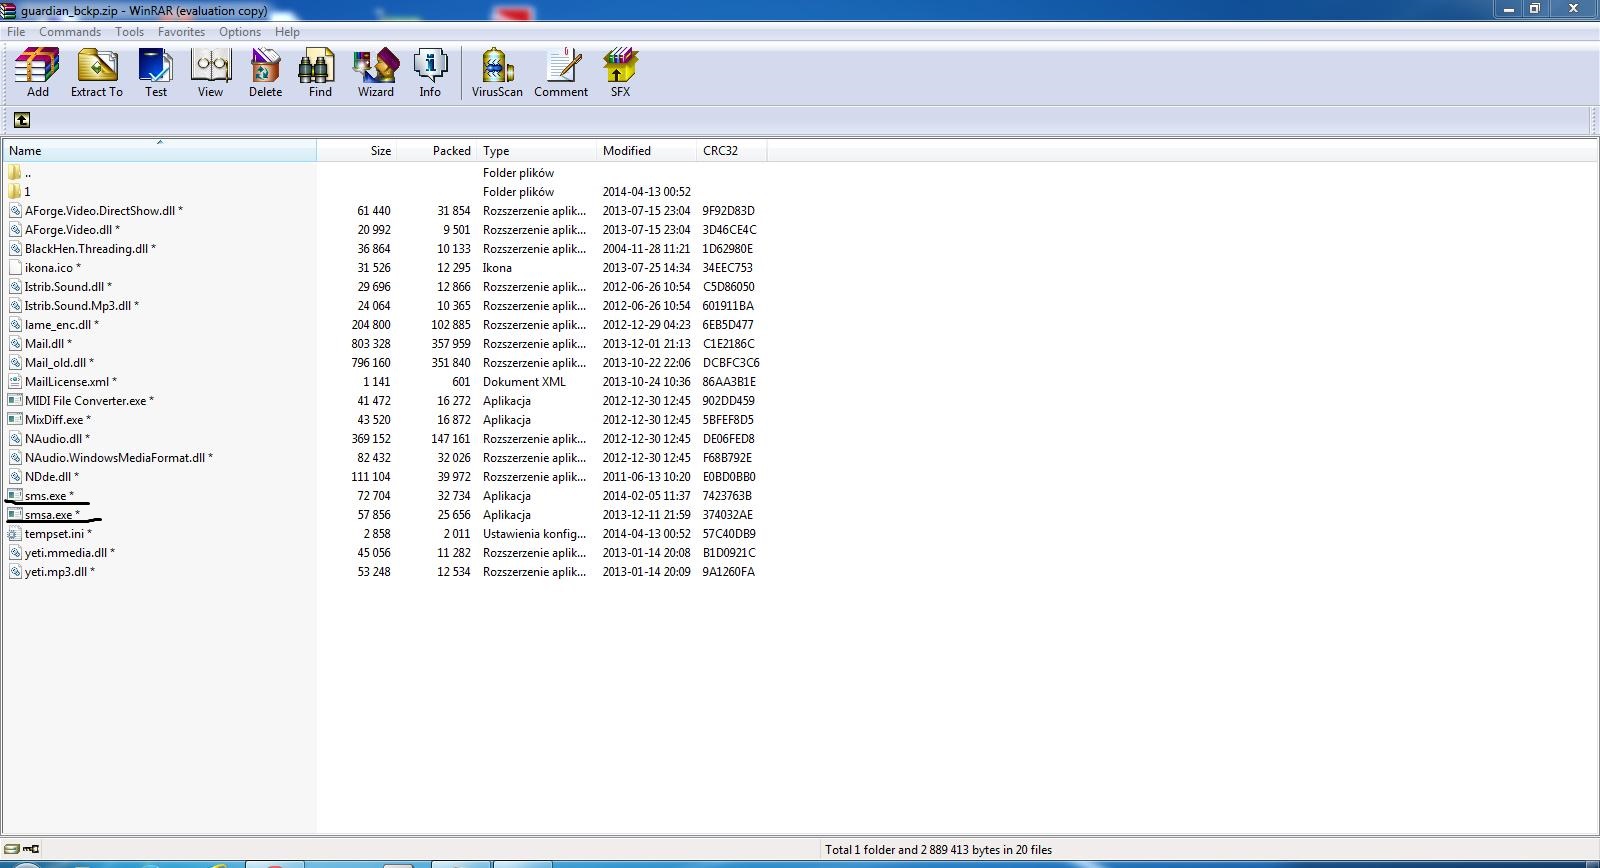Go up one folder level button
The width and height of the screenshot is (1600, 868).
pyautogui.click(x=21, y=120)
